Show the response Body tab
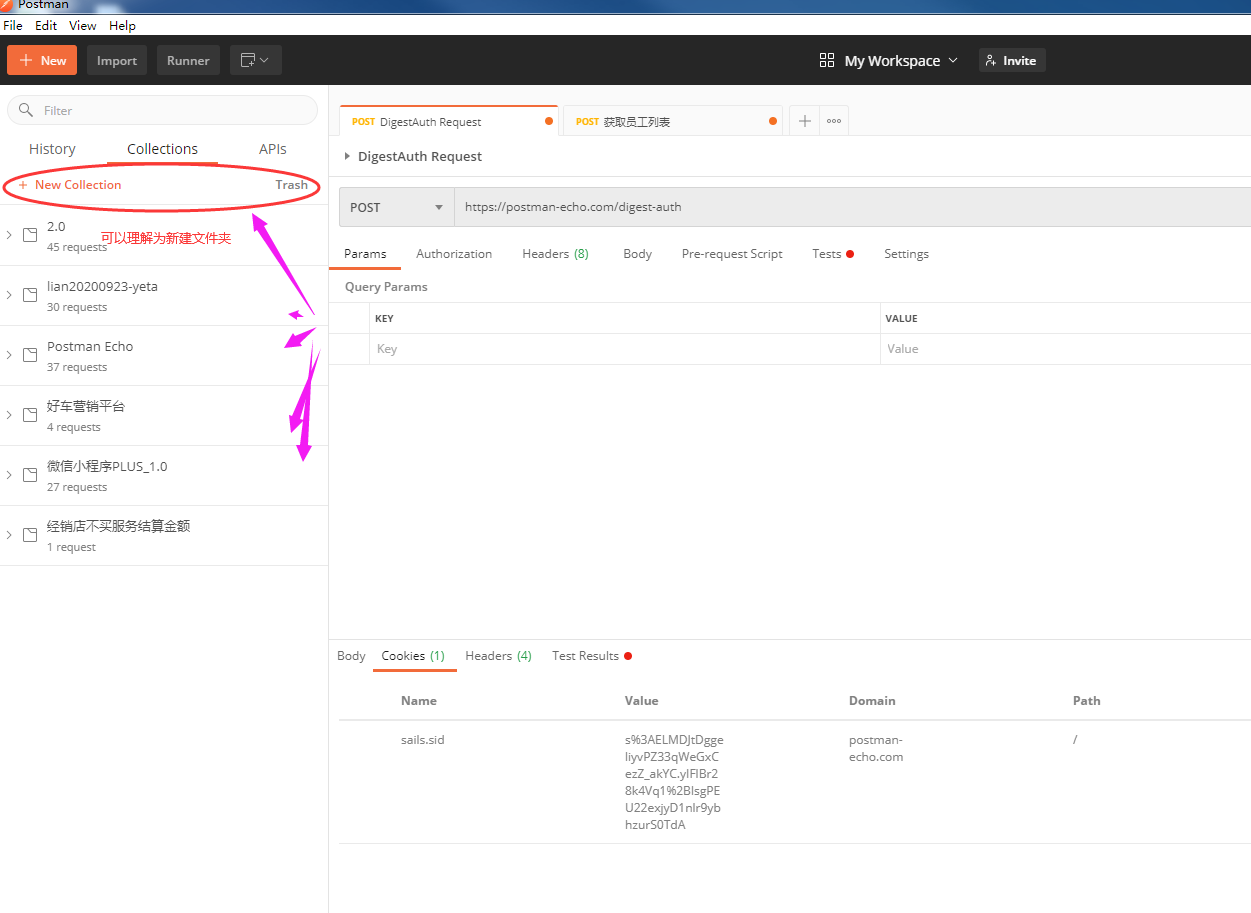The width and height of the screenshot is (1251, 913). pos(351,656)
